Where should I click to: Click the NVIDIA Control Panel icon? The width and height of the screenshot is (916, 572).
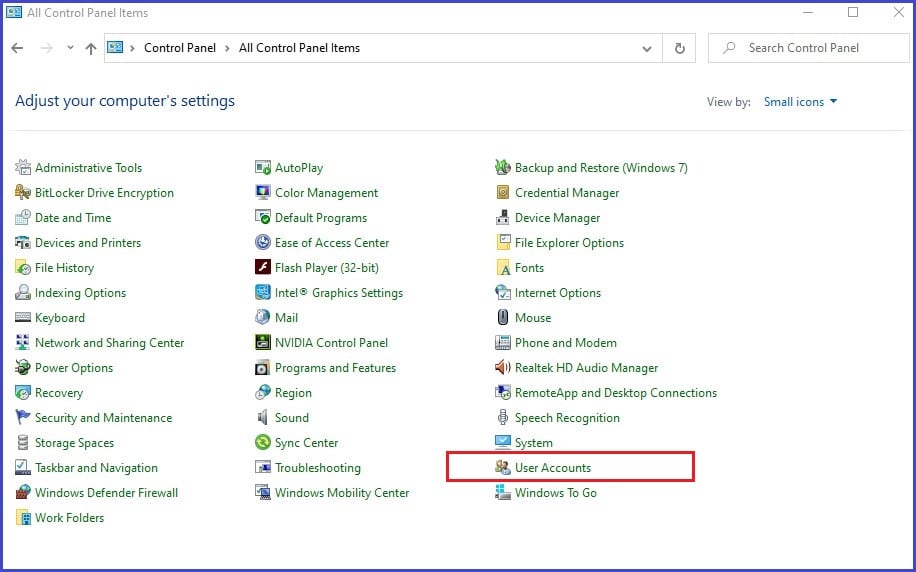(x=263, y=343)
